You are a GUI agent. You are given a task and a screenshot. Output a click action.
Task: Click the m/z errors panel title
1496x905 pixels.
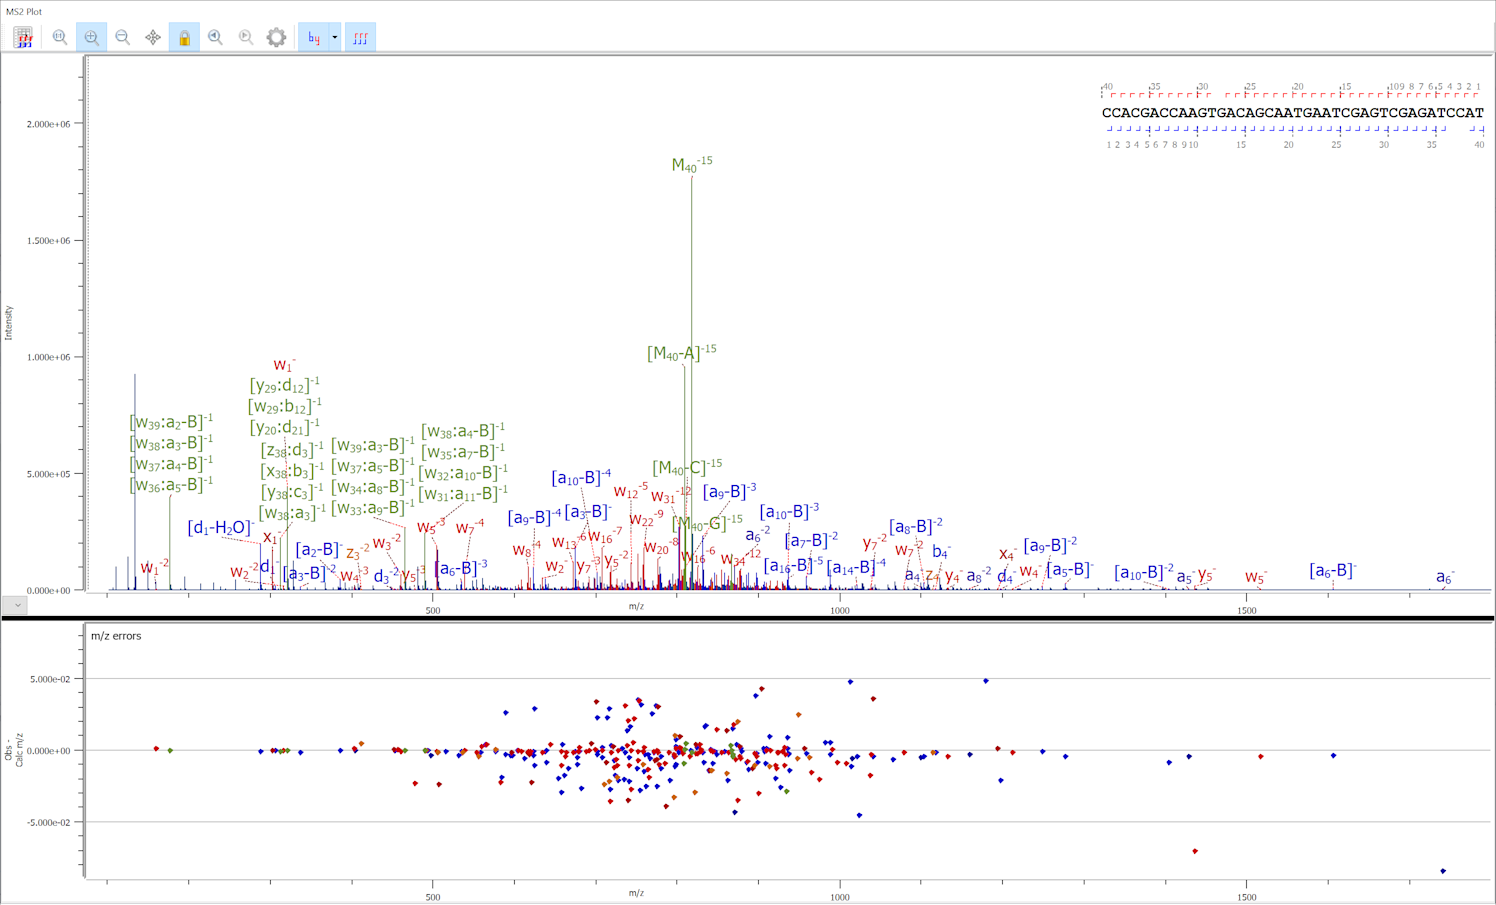(x=116, y=636)
